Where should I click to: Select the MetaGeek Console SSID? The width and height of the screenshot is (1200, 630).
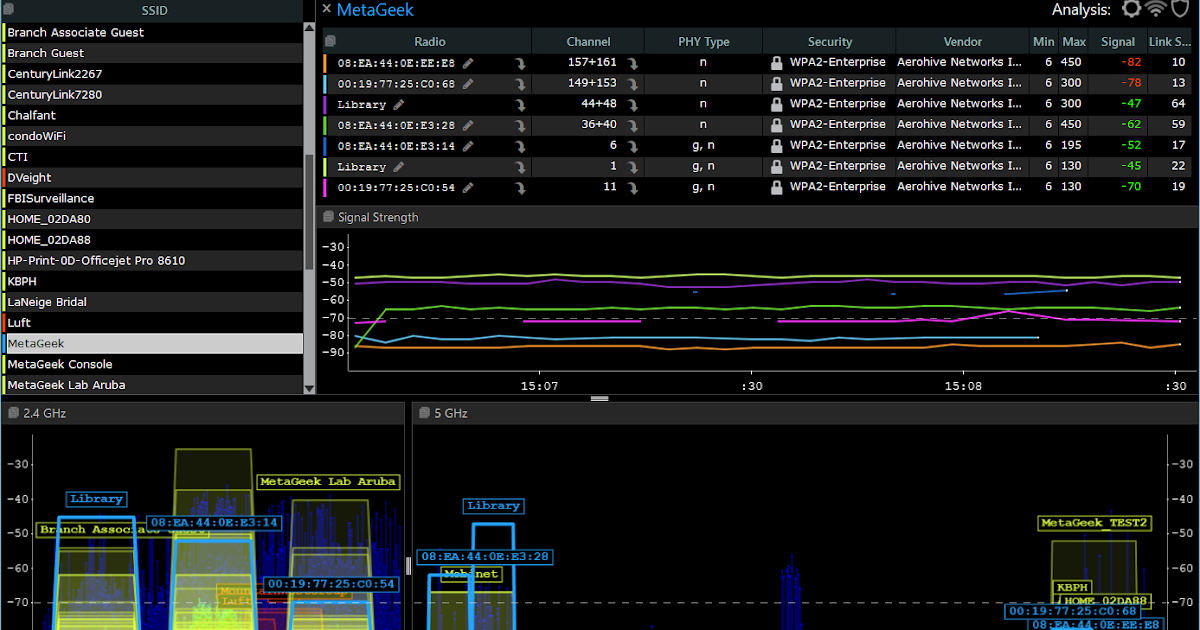152,364
